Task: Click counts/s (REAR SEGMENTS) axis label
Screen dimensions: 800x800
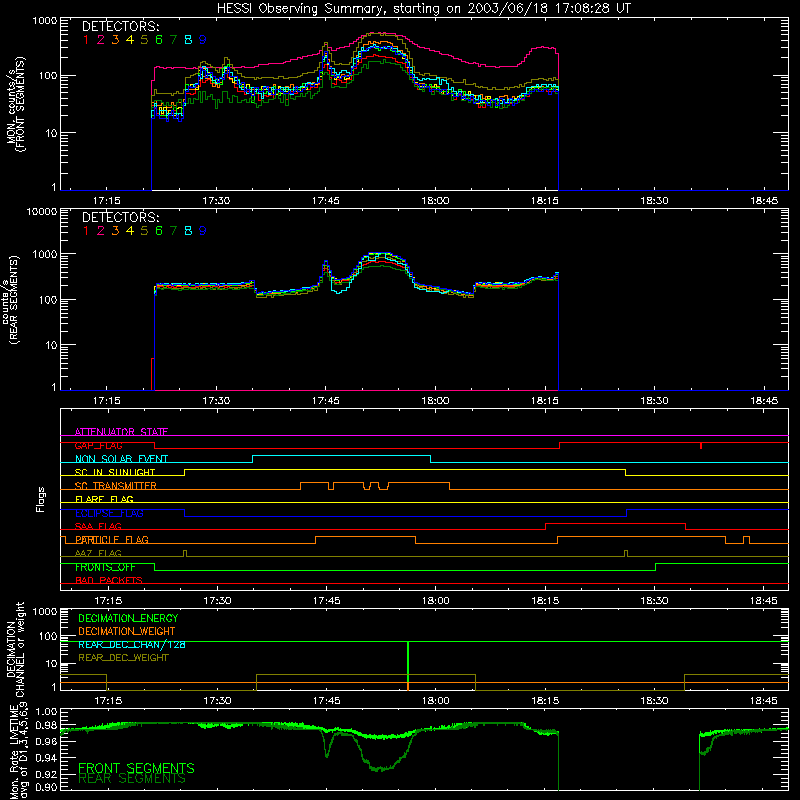Action: [x=10, y=300]
